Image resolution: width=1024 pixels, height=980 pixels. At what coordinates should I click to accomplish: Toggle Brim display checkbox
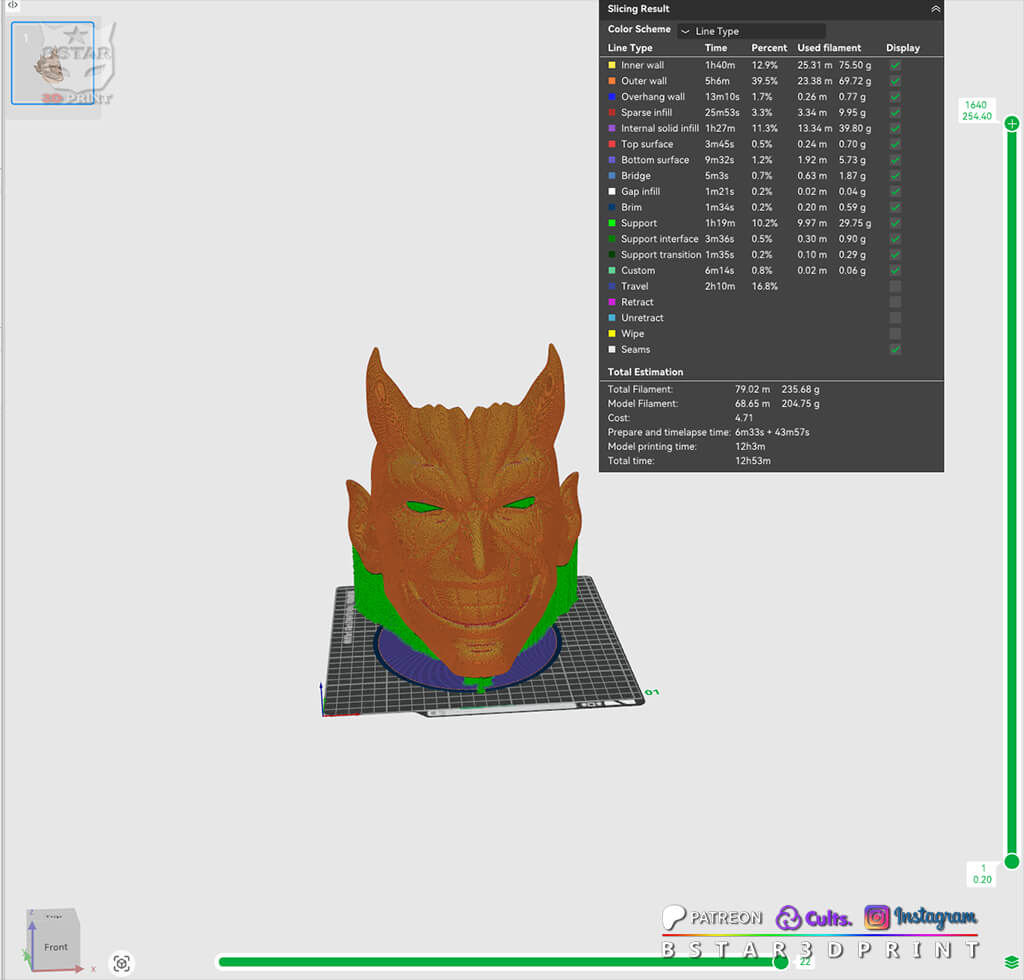pyautogui.click(x=895, y=207)
